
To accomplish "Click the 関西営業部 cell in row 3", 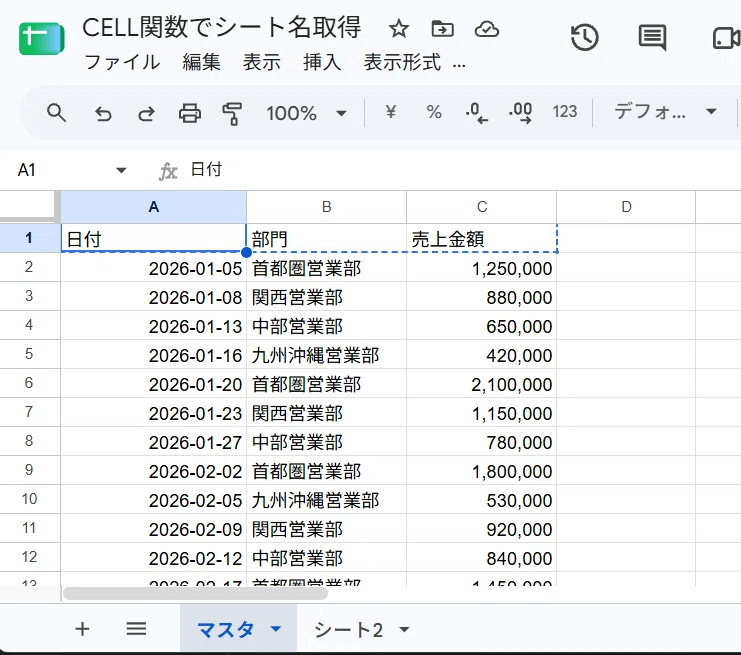I will pos(327,297).
